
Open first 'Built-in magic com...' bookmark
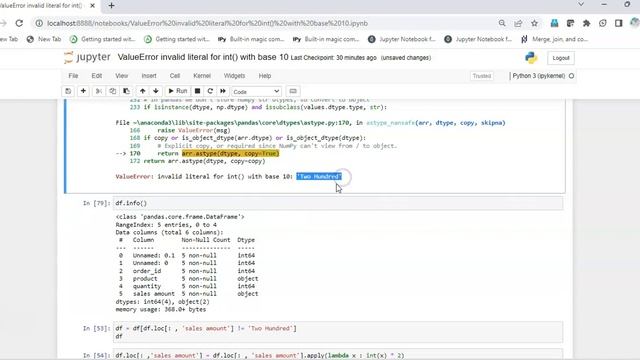[x=251, y=39]
